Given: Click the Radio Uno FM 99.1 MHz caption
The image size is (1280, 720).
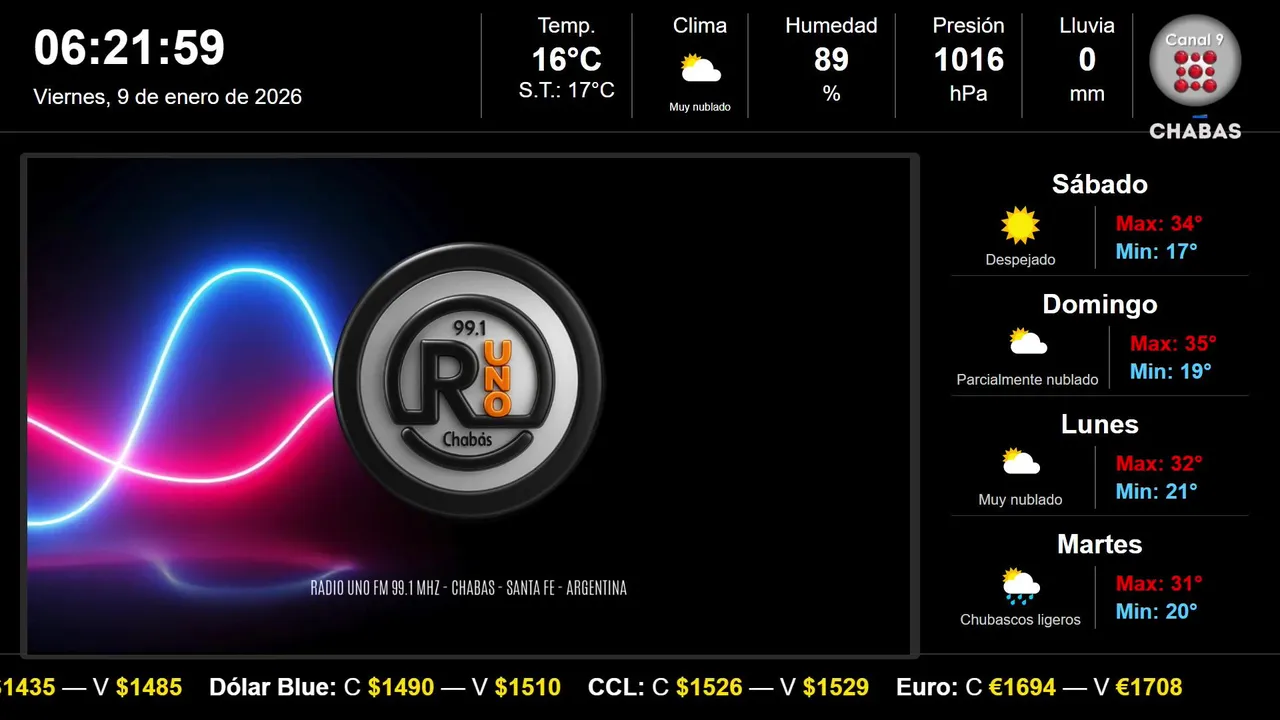Looking at the screenshot, I should pos(468,588).
